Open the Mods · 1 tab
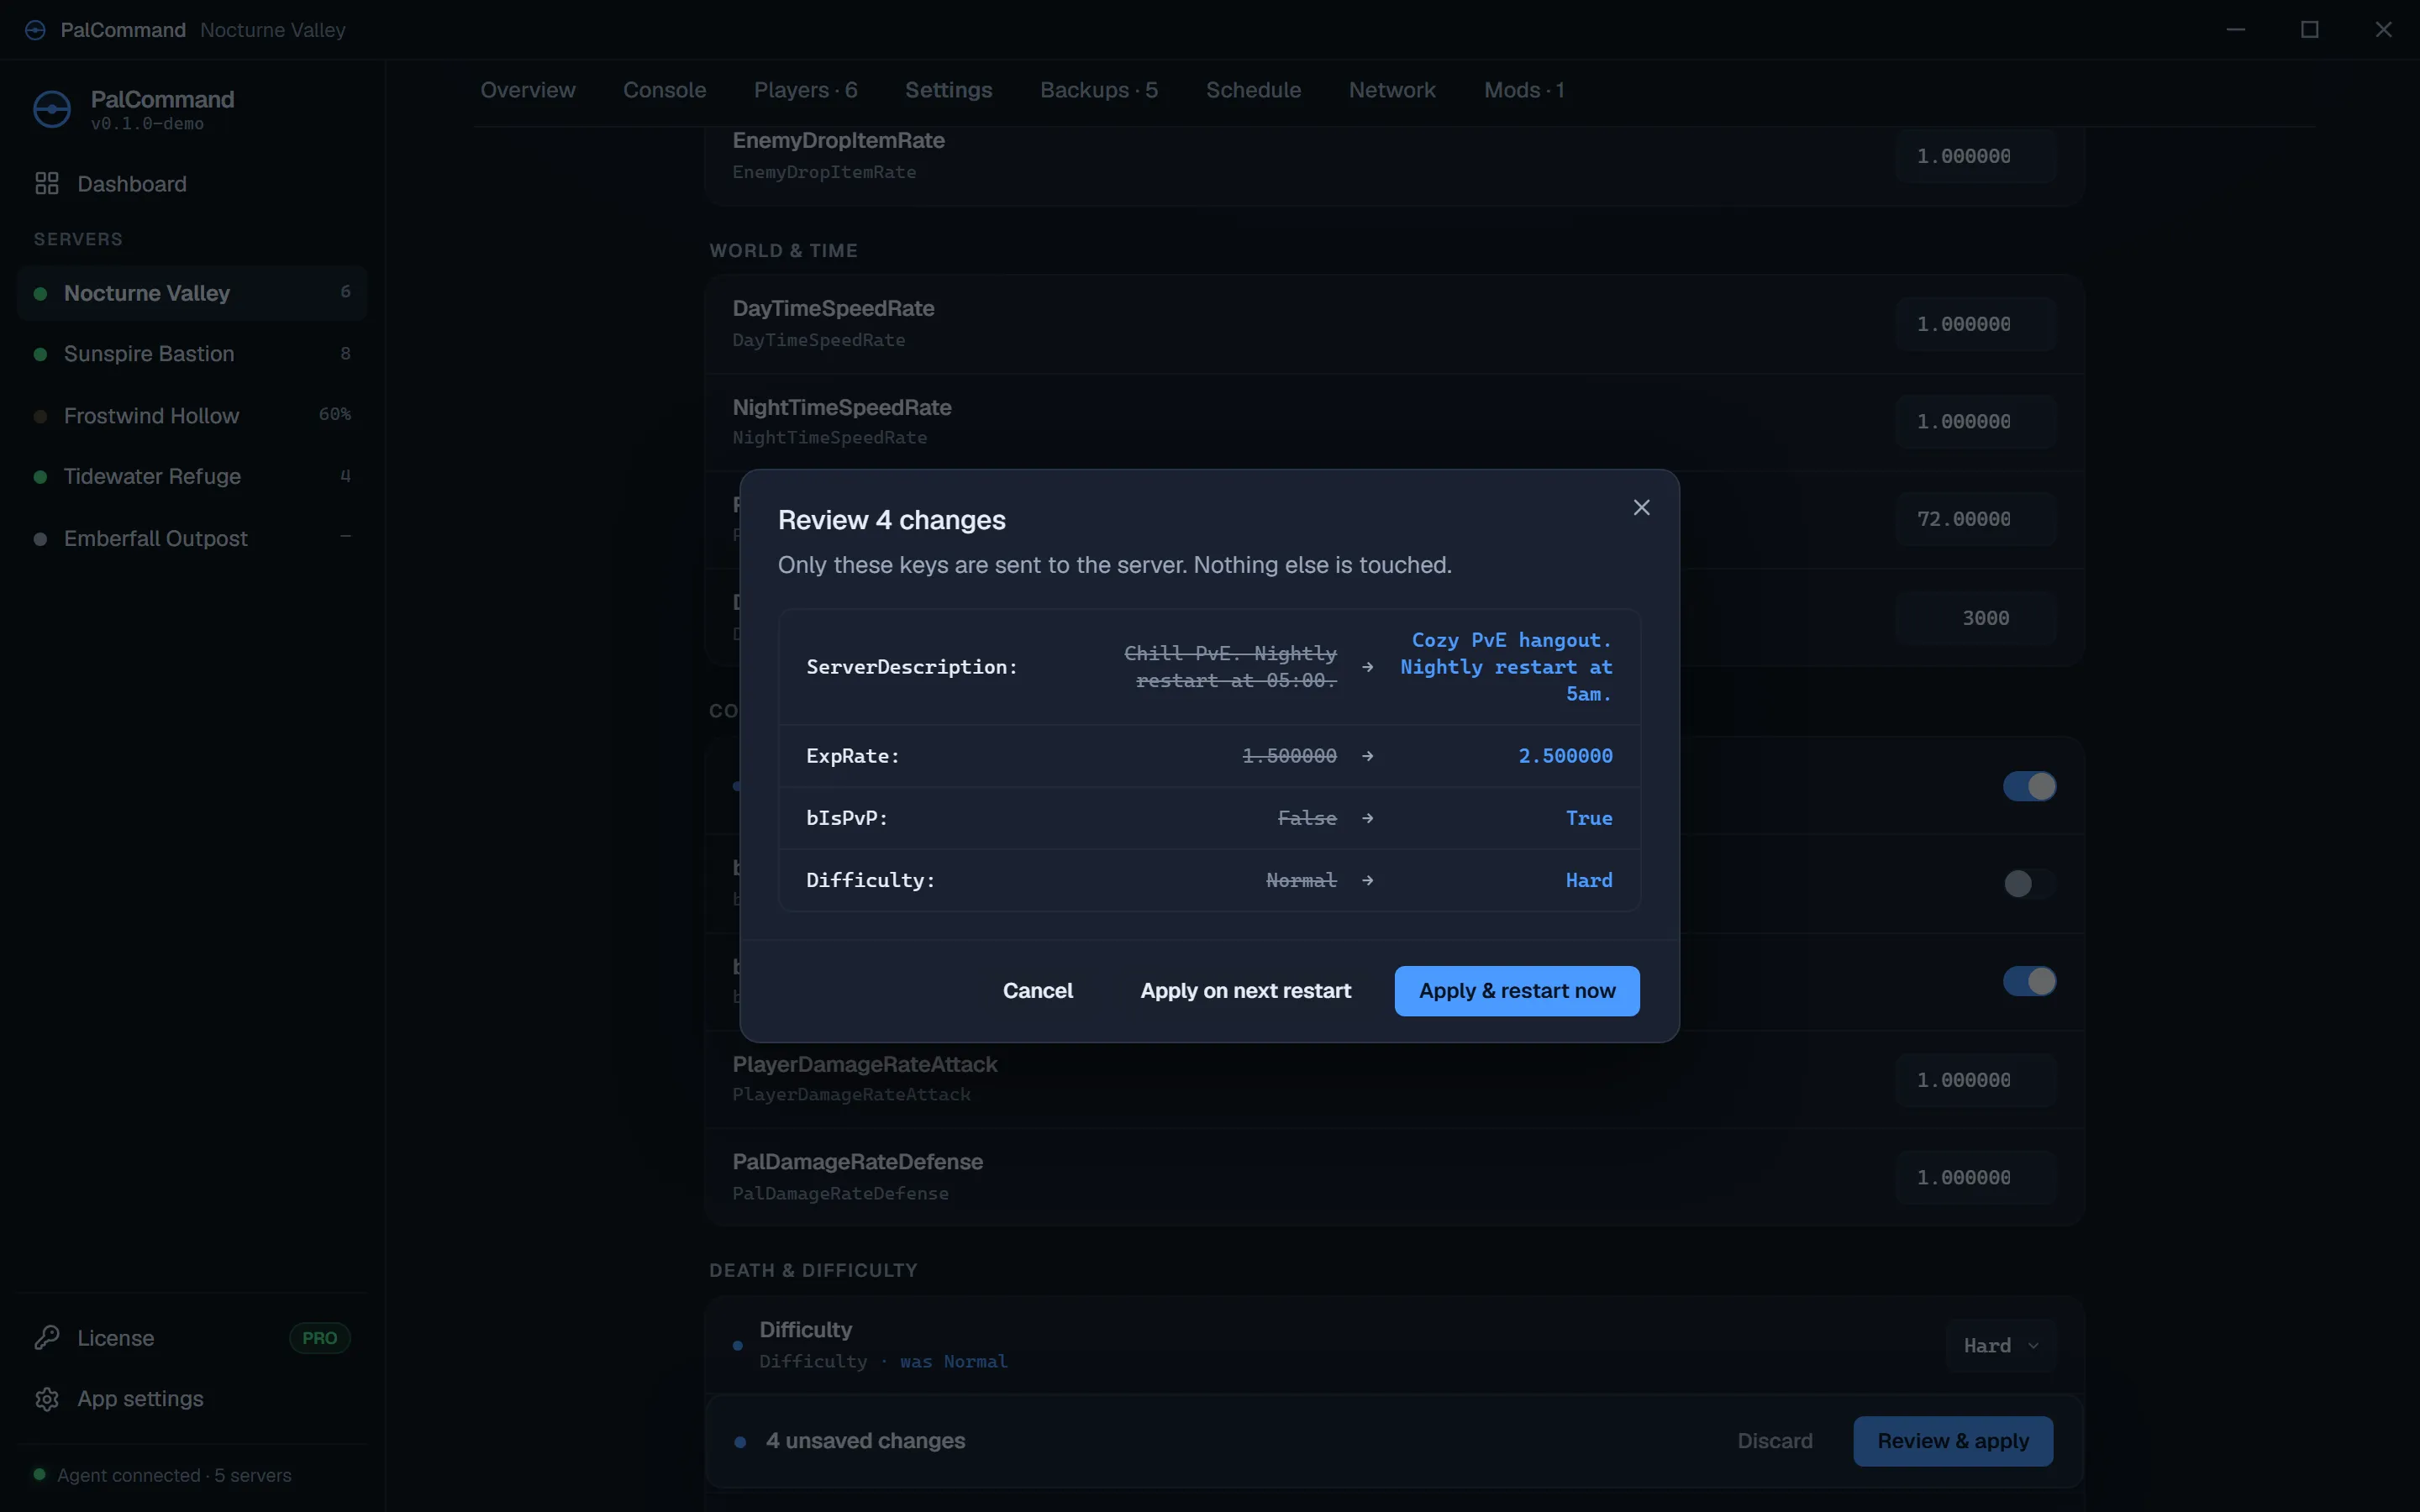The width and height of the screenshot is (2420, 1512). tap(1524, 90)
